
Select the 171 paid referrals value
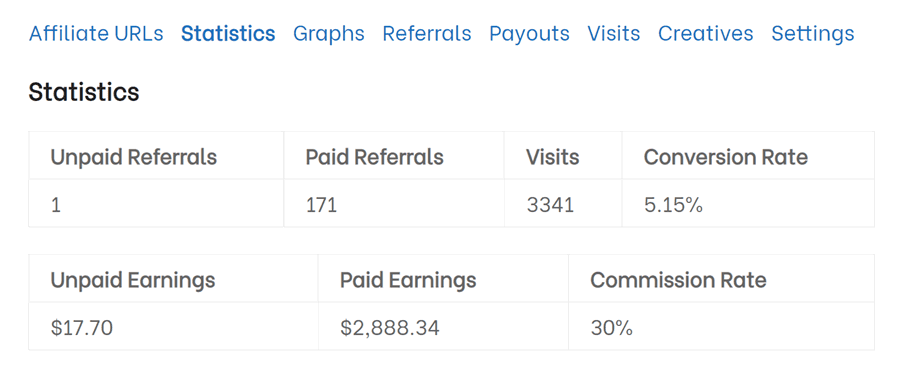pos(321,205)
